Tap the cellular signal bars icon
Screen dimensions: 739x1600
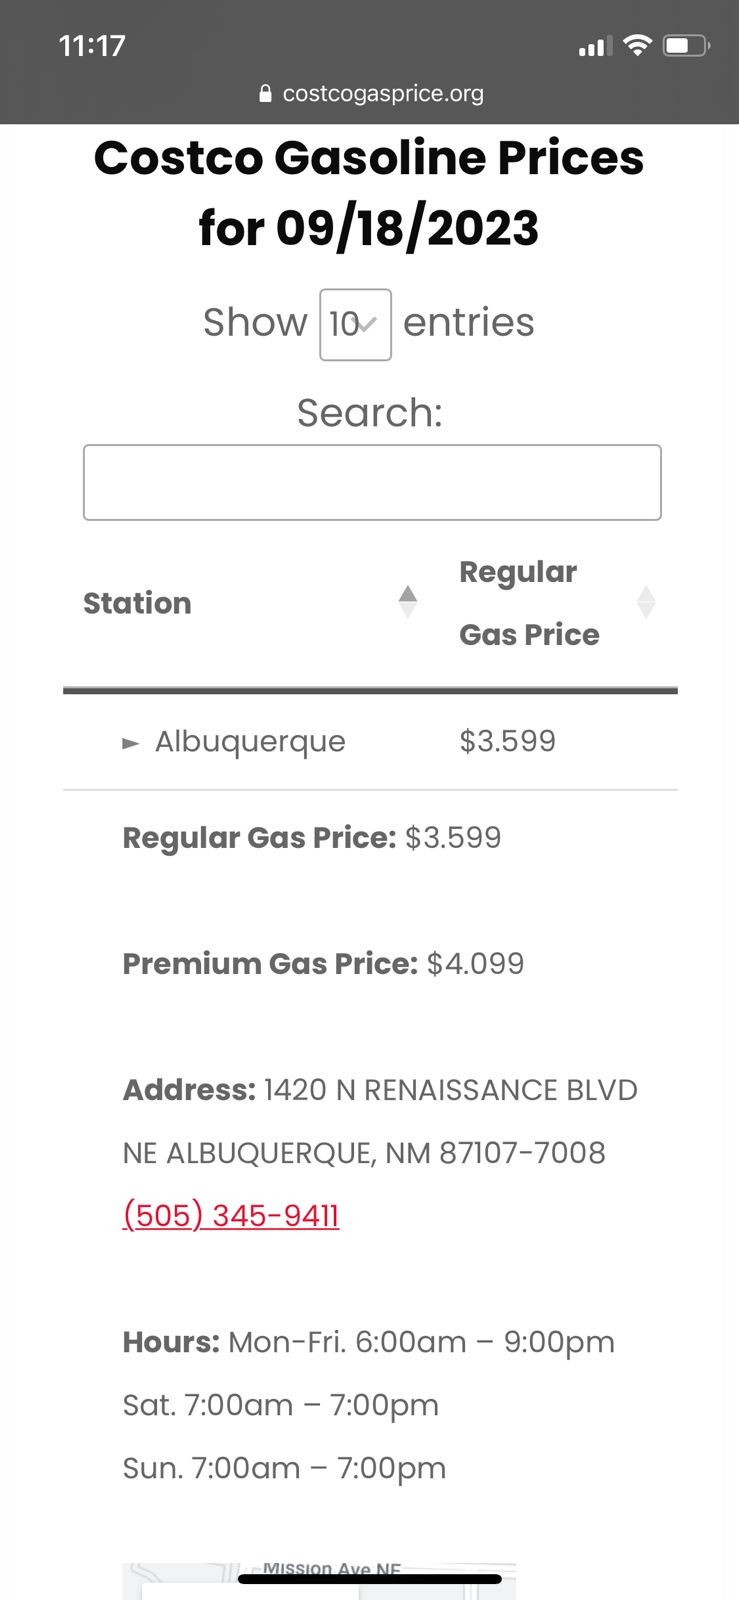595,46
